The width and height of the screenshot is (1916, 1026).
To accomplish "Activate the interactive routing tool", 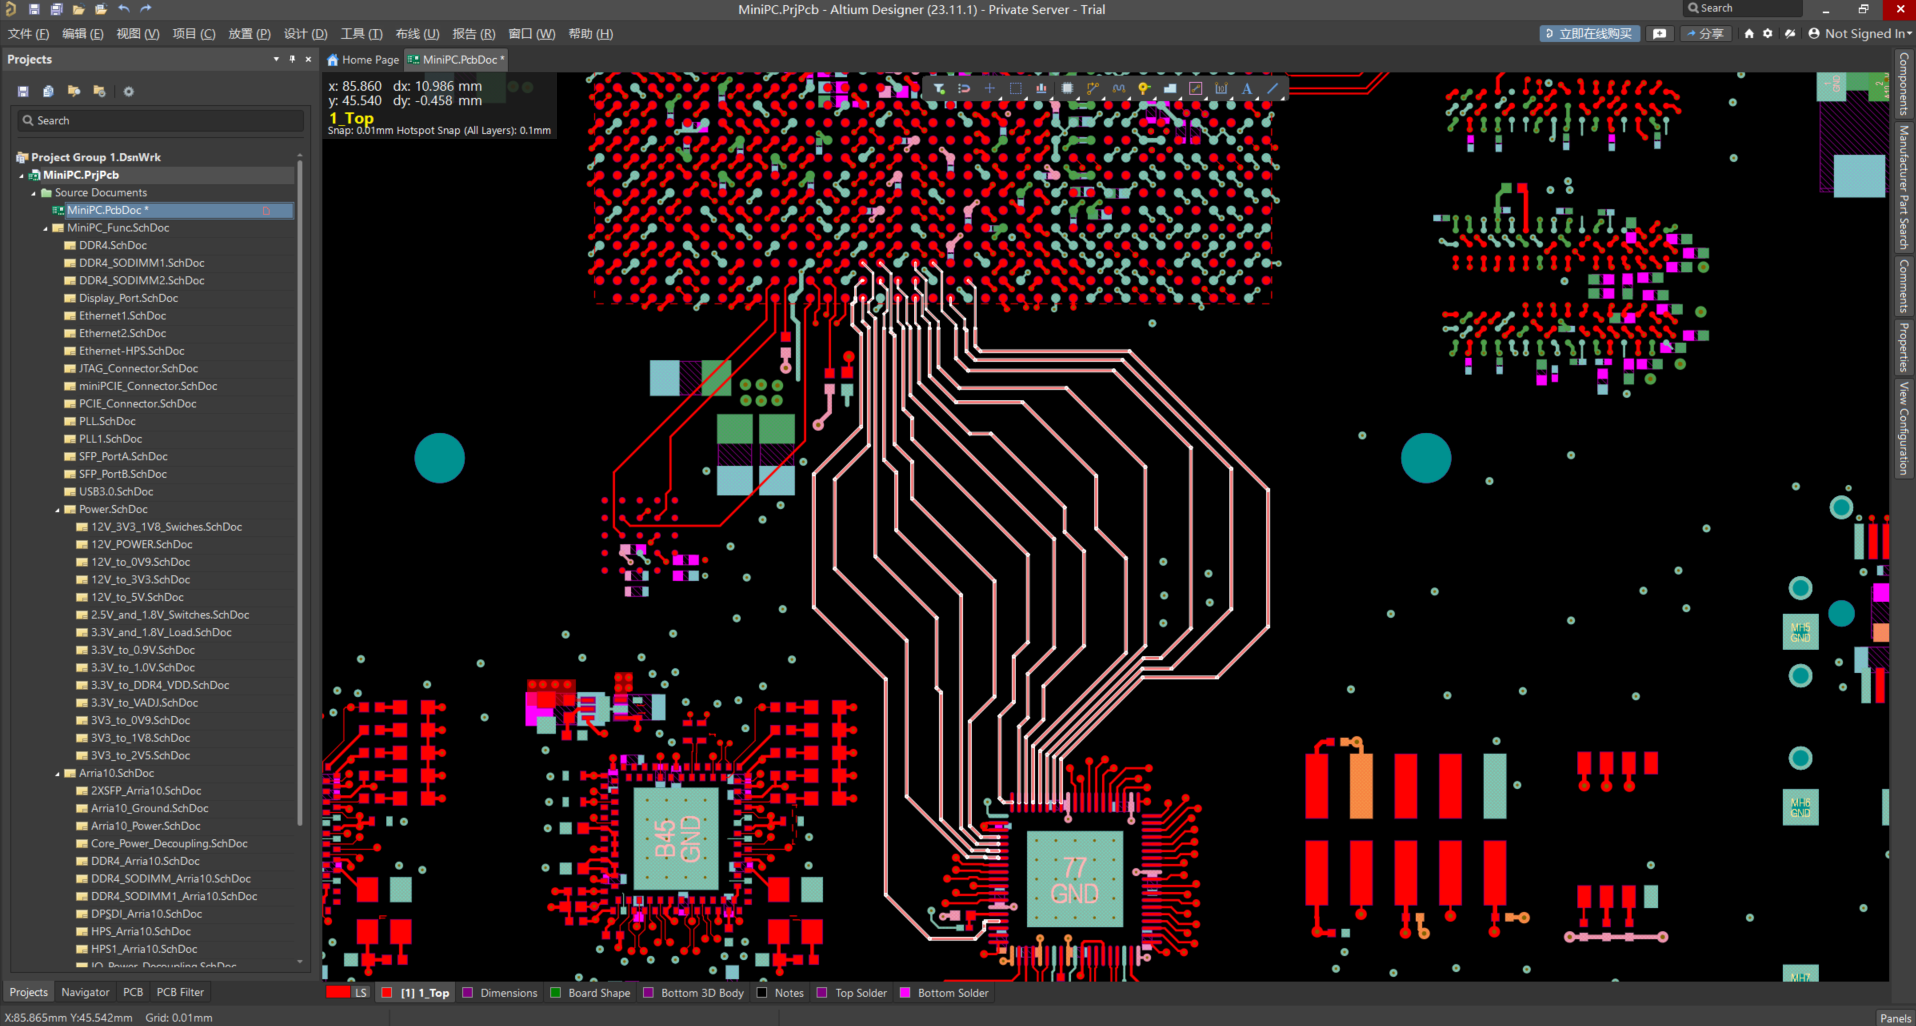I will 1092,89.
